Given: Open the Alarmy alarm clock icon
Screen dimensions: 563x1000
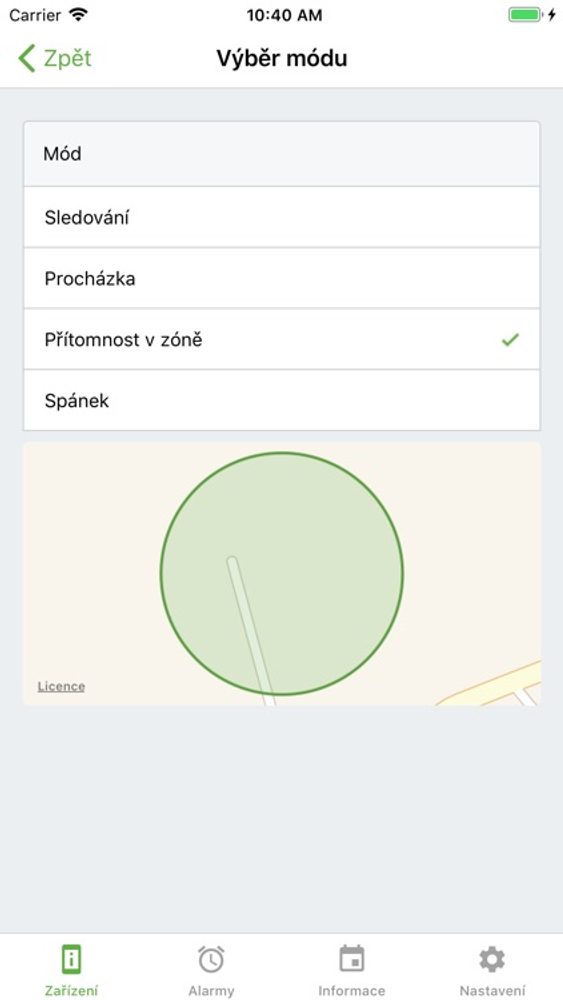Looking at the screenshot, I should (x=211, y=959).
